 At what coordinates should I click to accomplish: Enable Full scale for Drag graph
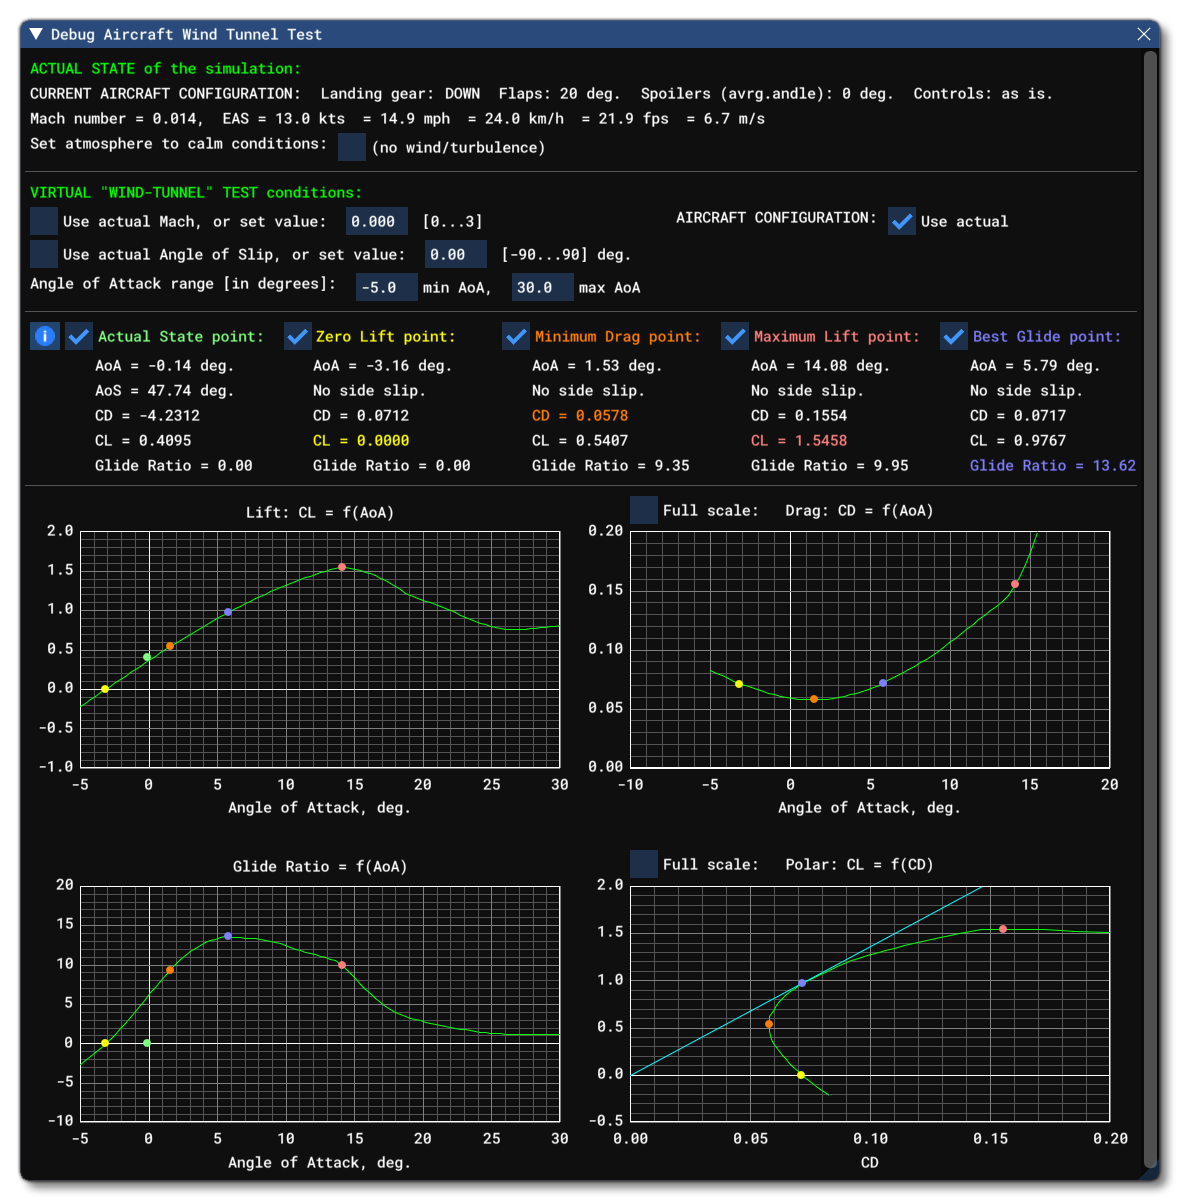tap(644, 510)
